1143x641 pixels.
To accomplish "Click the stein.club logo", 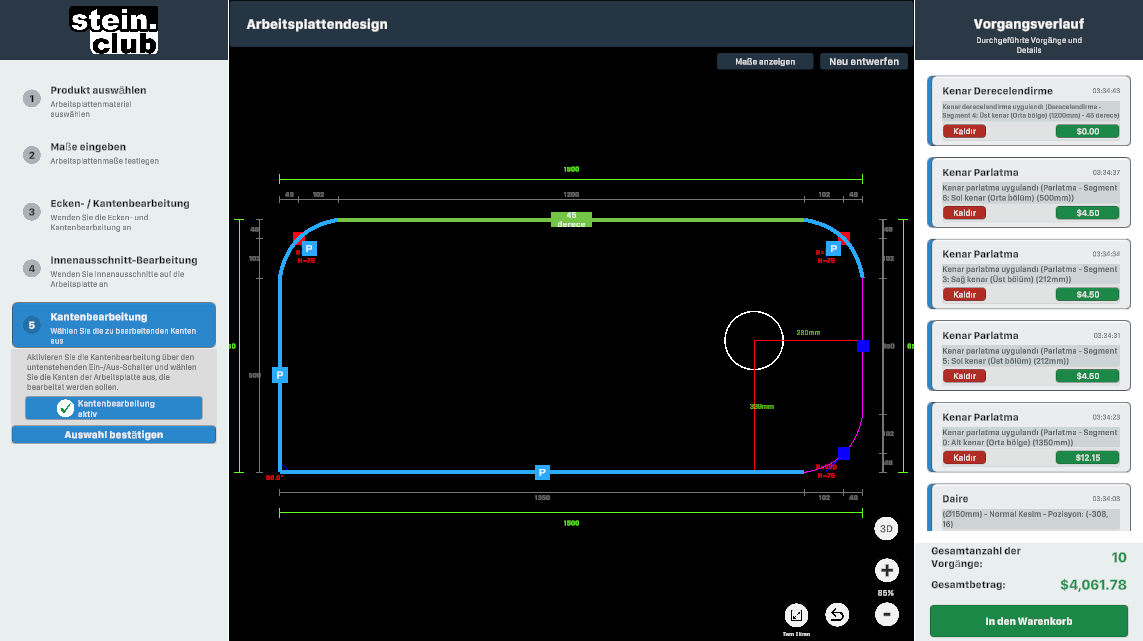I will 114,30.
